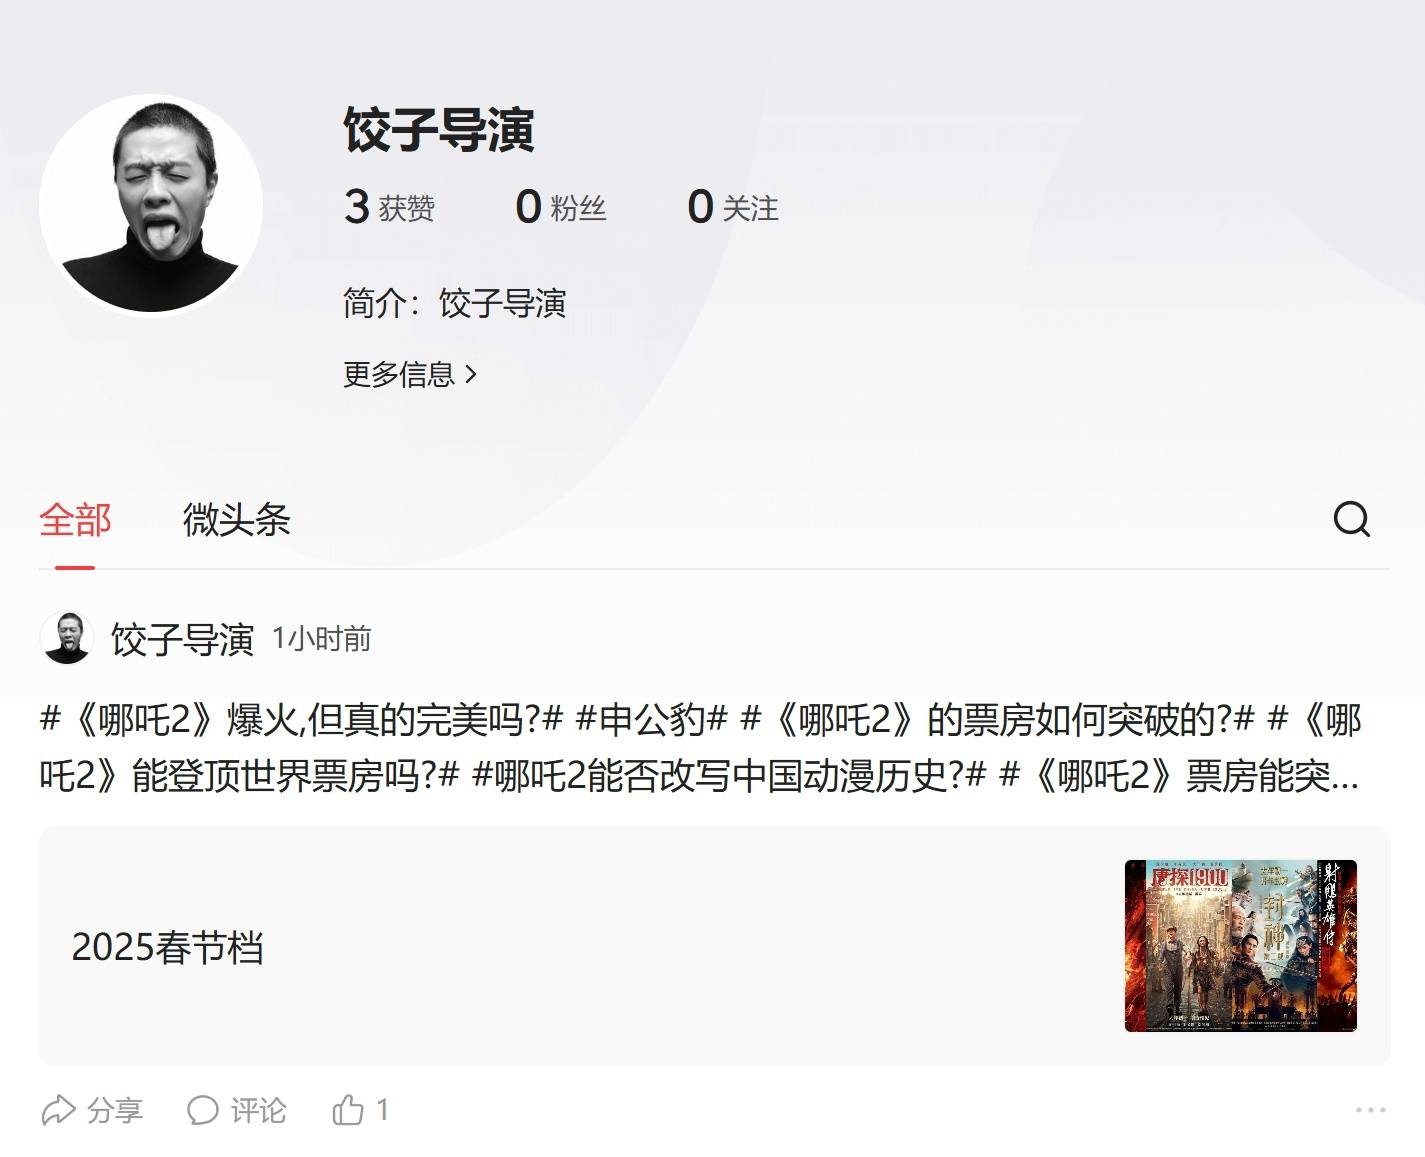
Task: Click the share arrow icon
Action: click(x=58, y=1110)
